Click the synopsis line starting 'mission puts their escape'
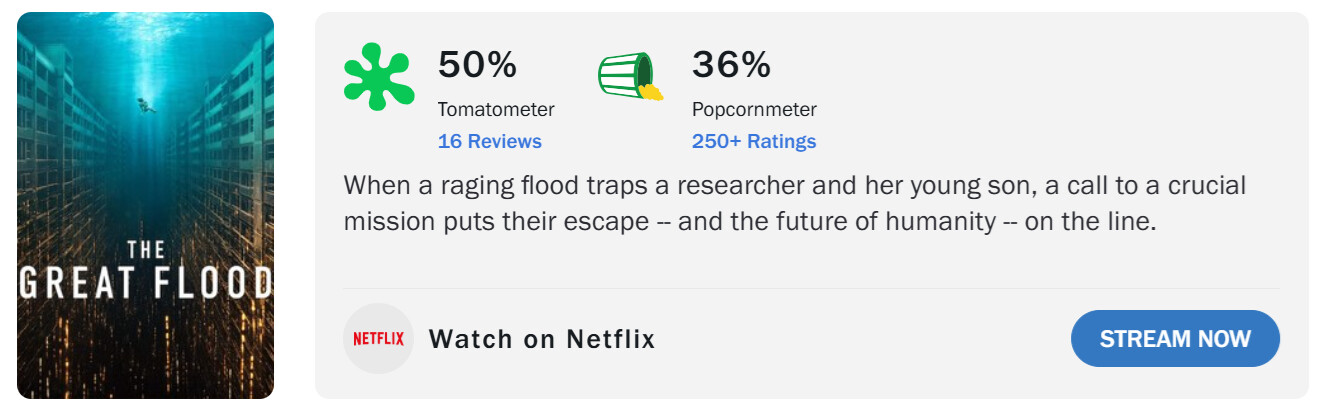Viewport: 1321px width, 415px height. coord(749,220)
